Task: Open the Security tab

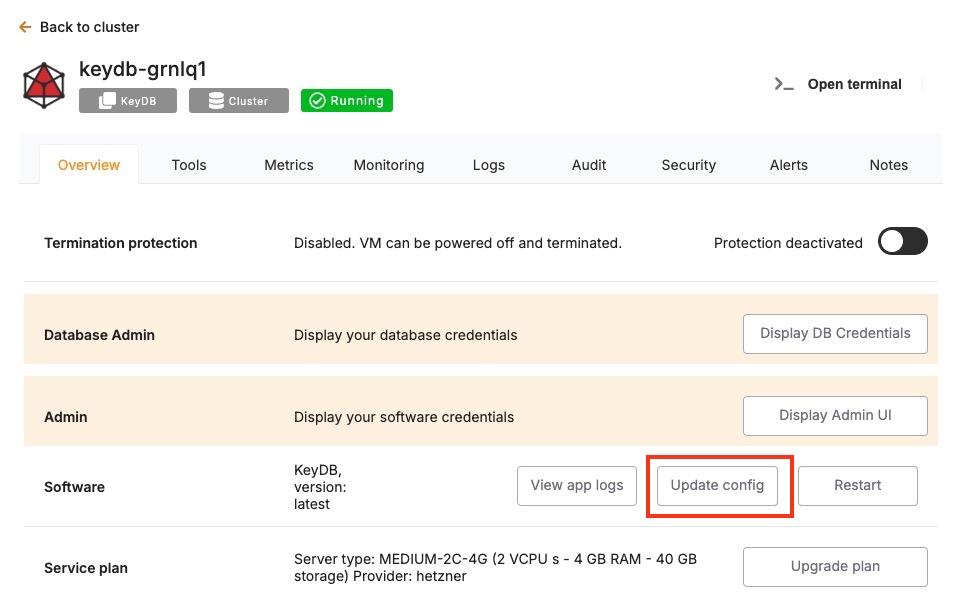Action: (x=688, y=165)
